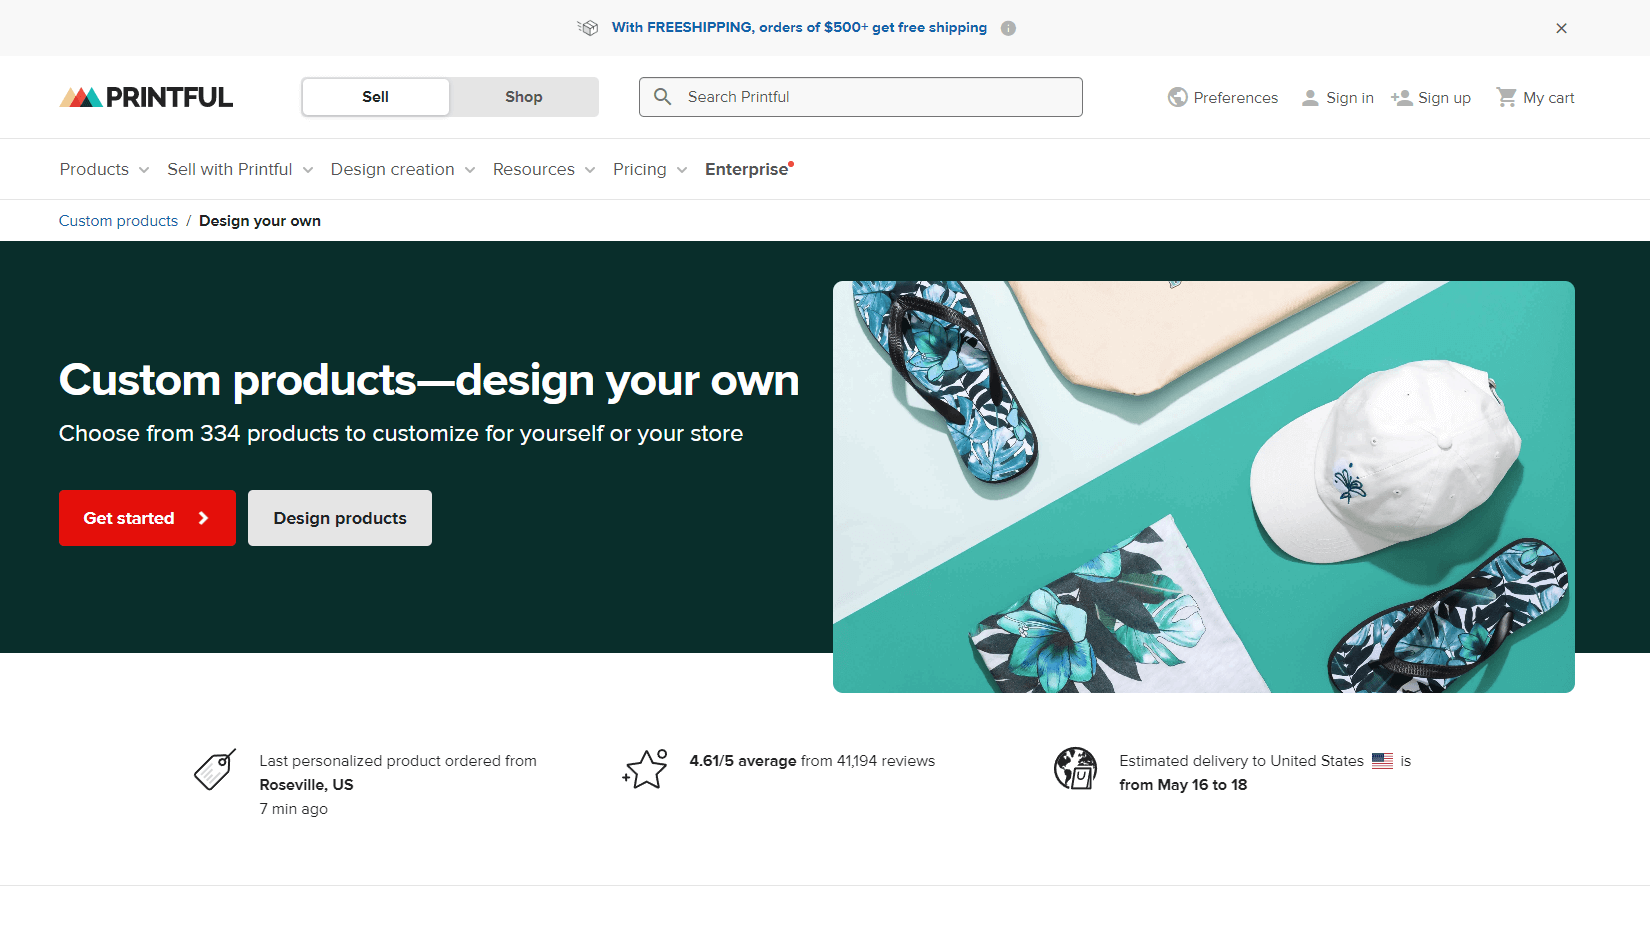Dismiss the free shipping banner
Screen dimensions: 1650x929
click(1561, 28)
